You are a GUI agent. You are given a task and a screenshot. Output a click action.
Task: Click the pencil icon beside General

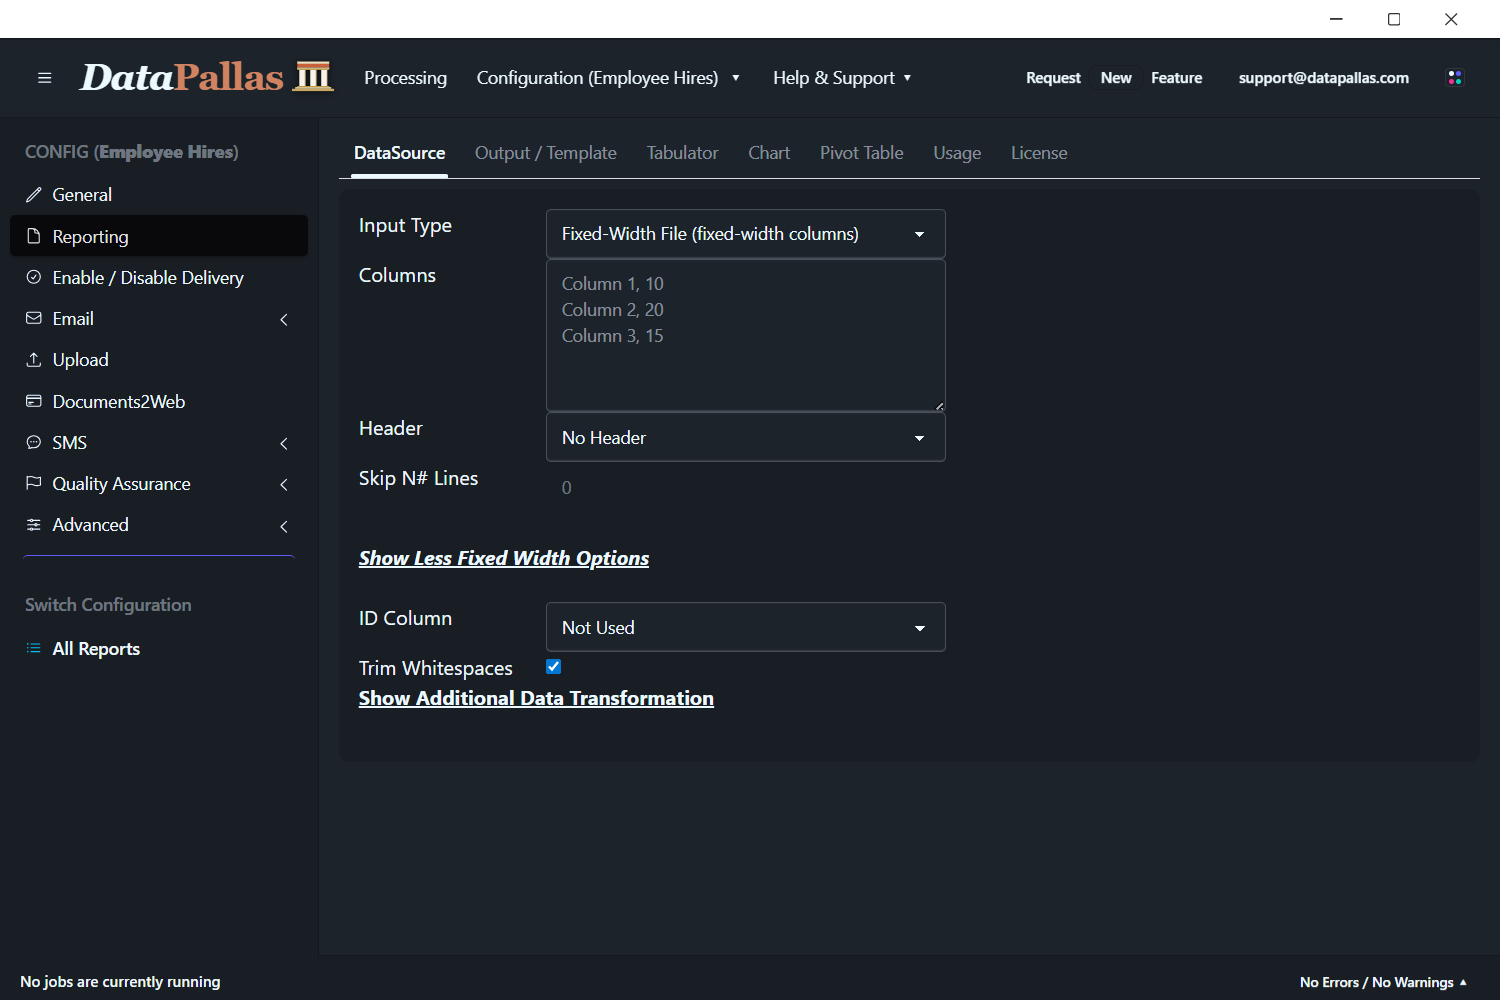pyautogui.click(x=34, y=195)
